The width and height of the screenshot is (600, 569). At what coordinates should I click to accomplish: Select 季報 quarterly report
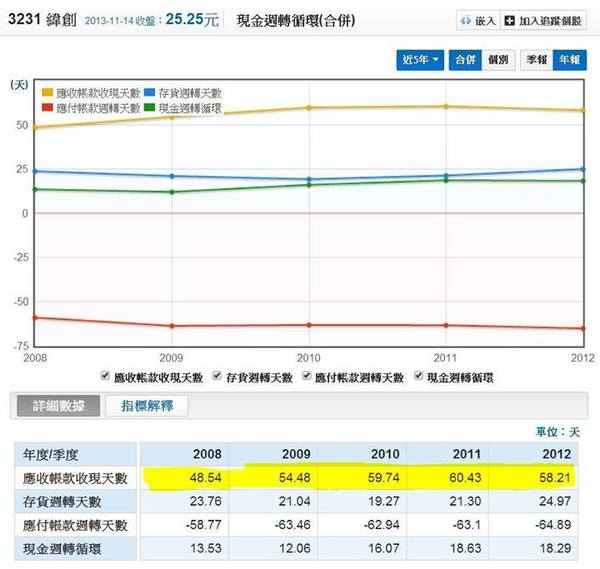click(x=538, y=60)
